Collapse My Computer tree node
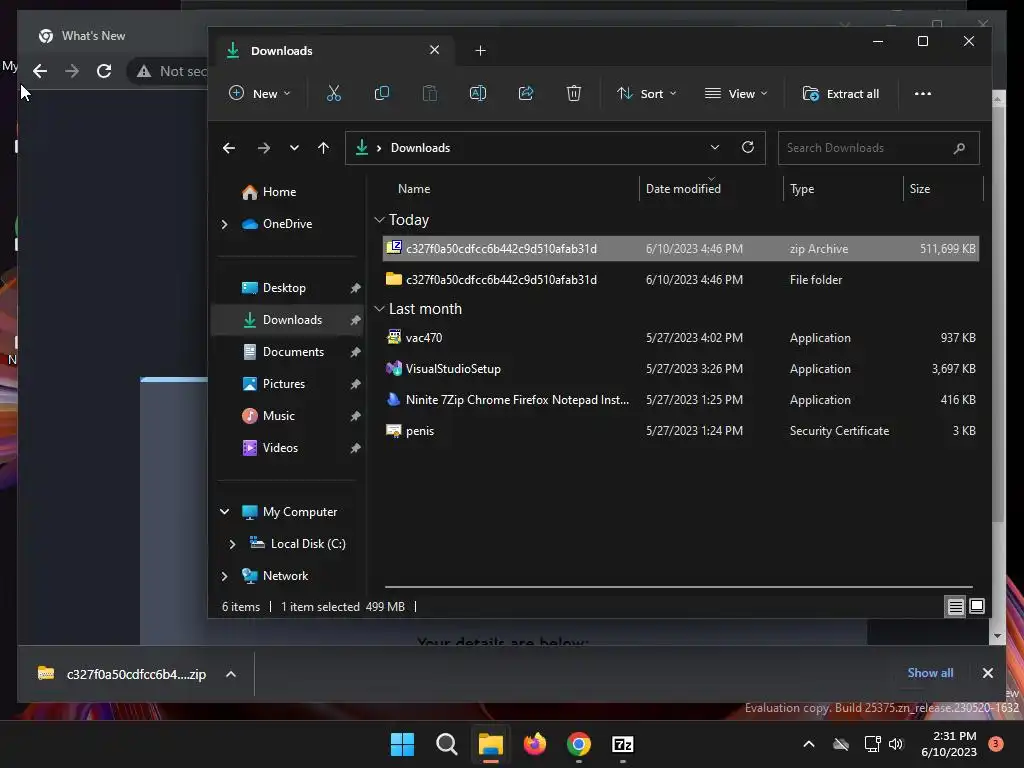 coord(225,512)
